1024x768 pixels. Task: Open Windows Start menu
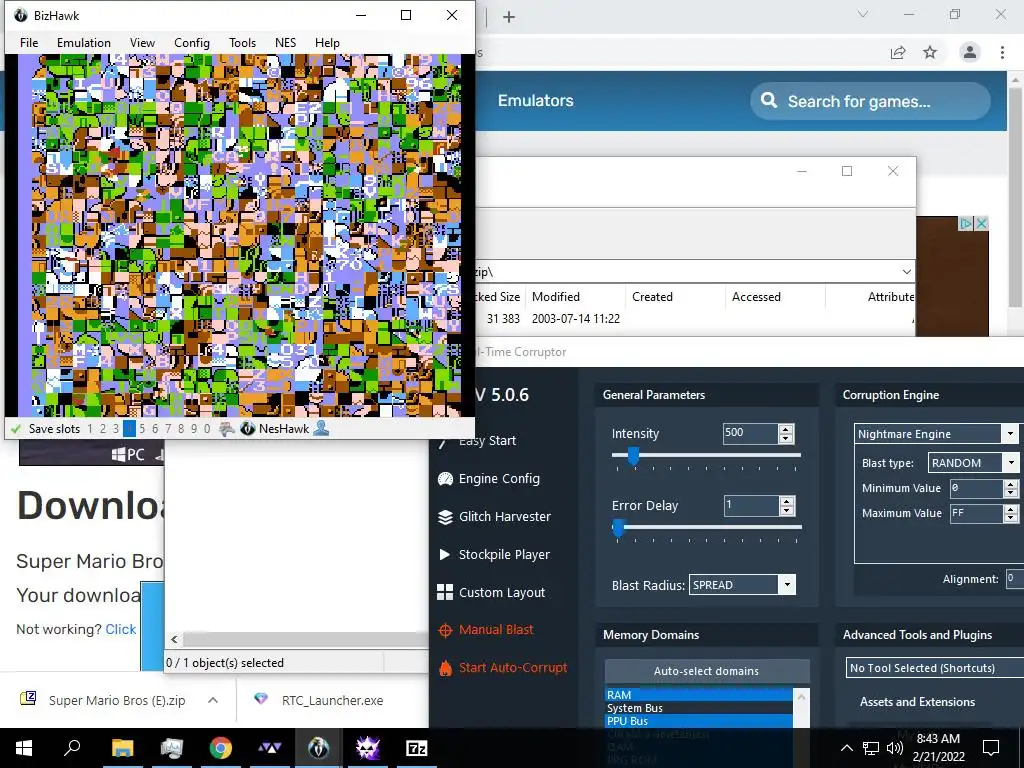pos(24,748)
